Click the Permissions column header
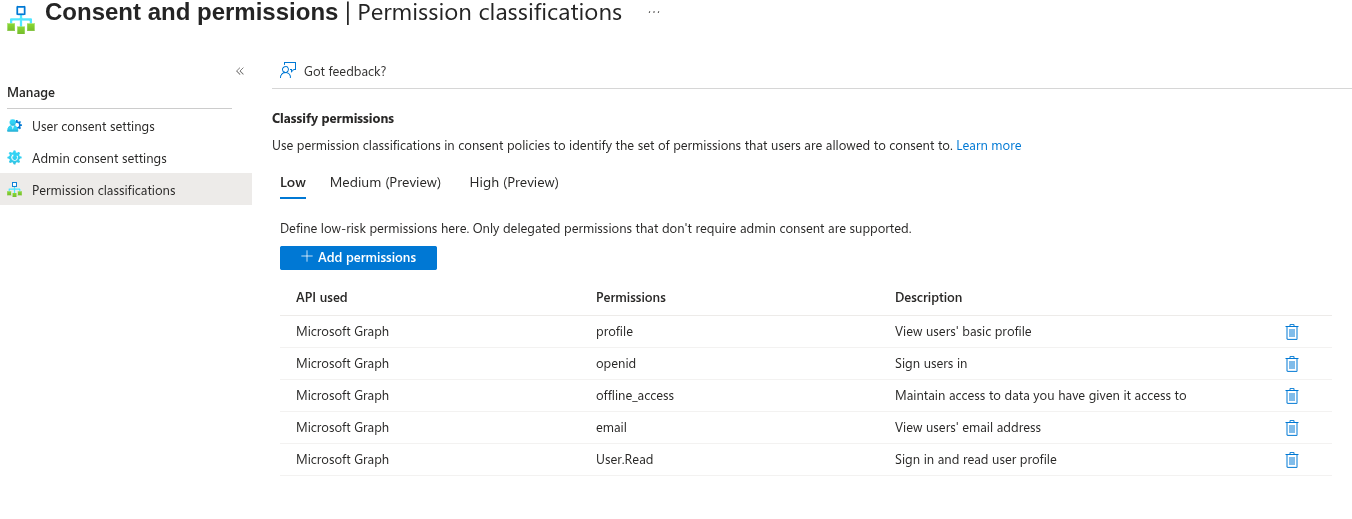The width and height of the screenshot is (1352, 519). [631, 297]
